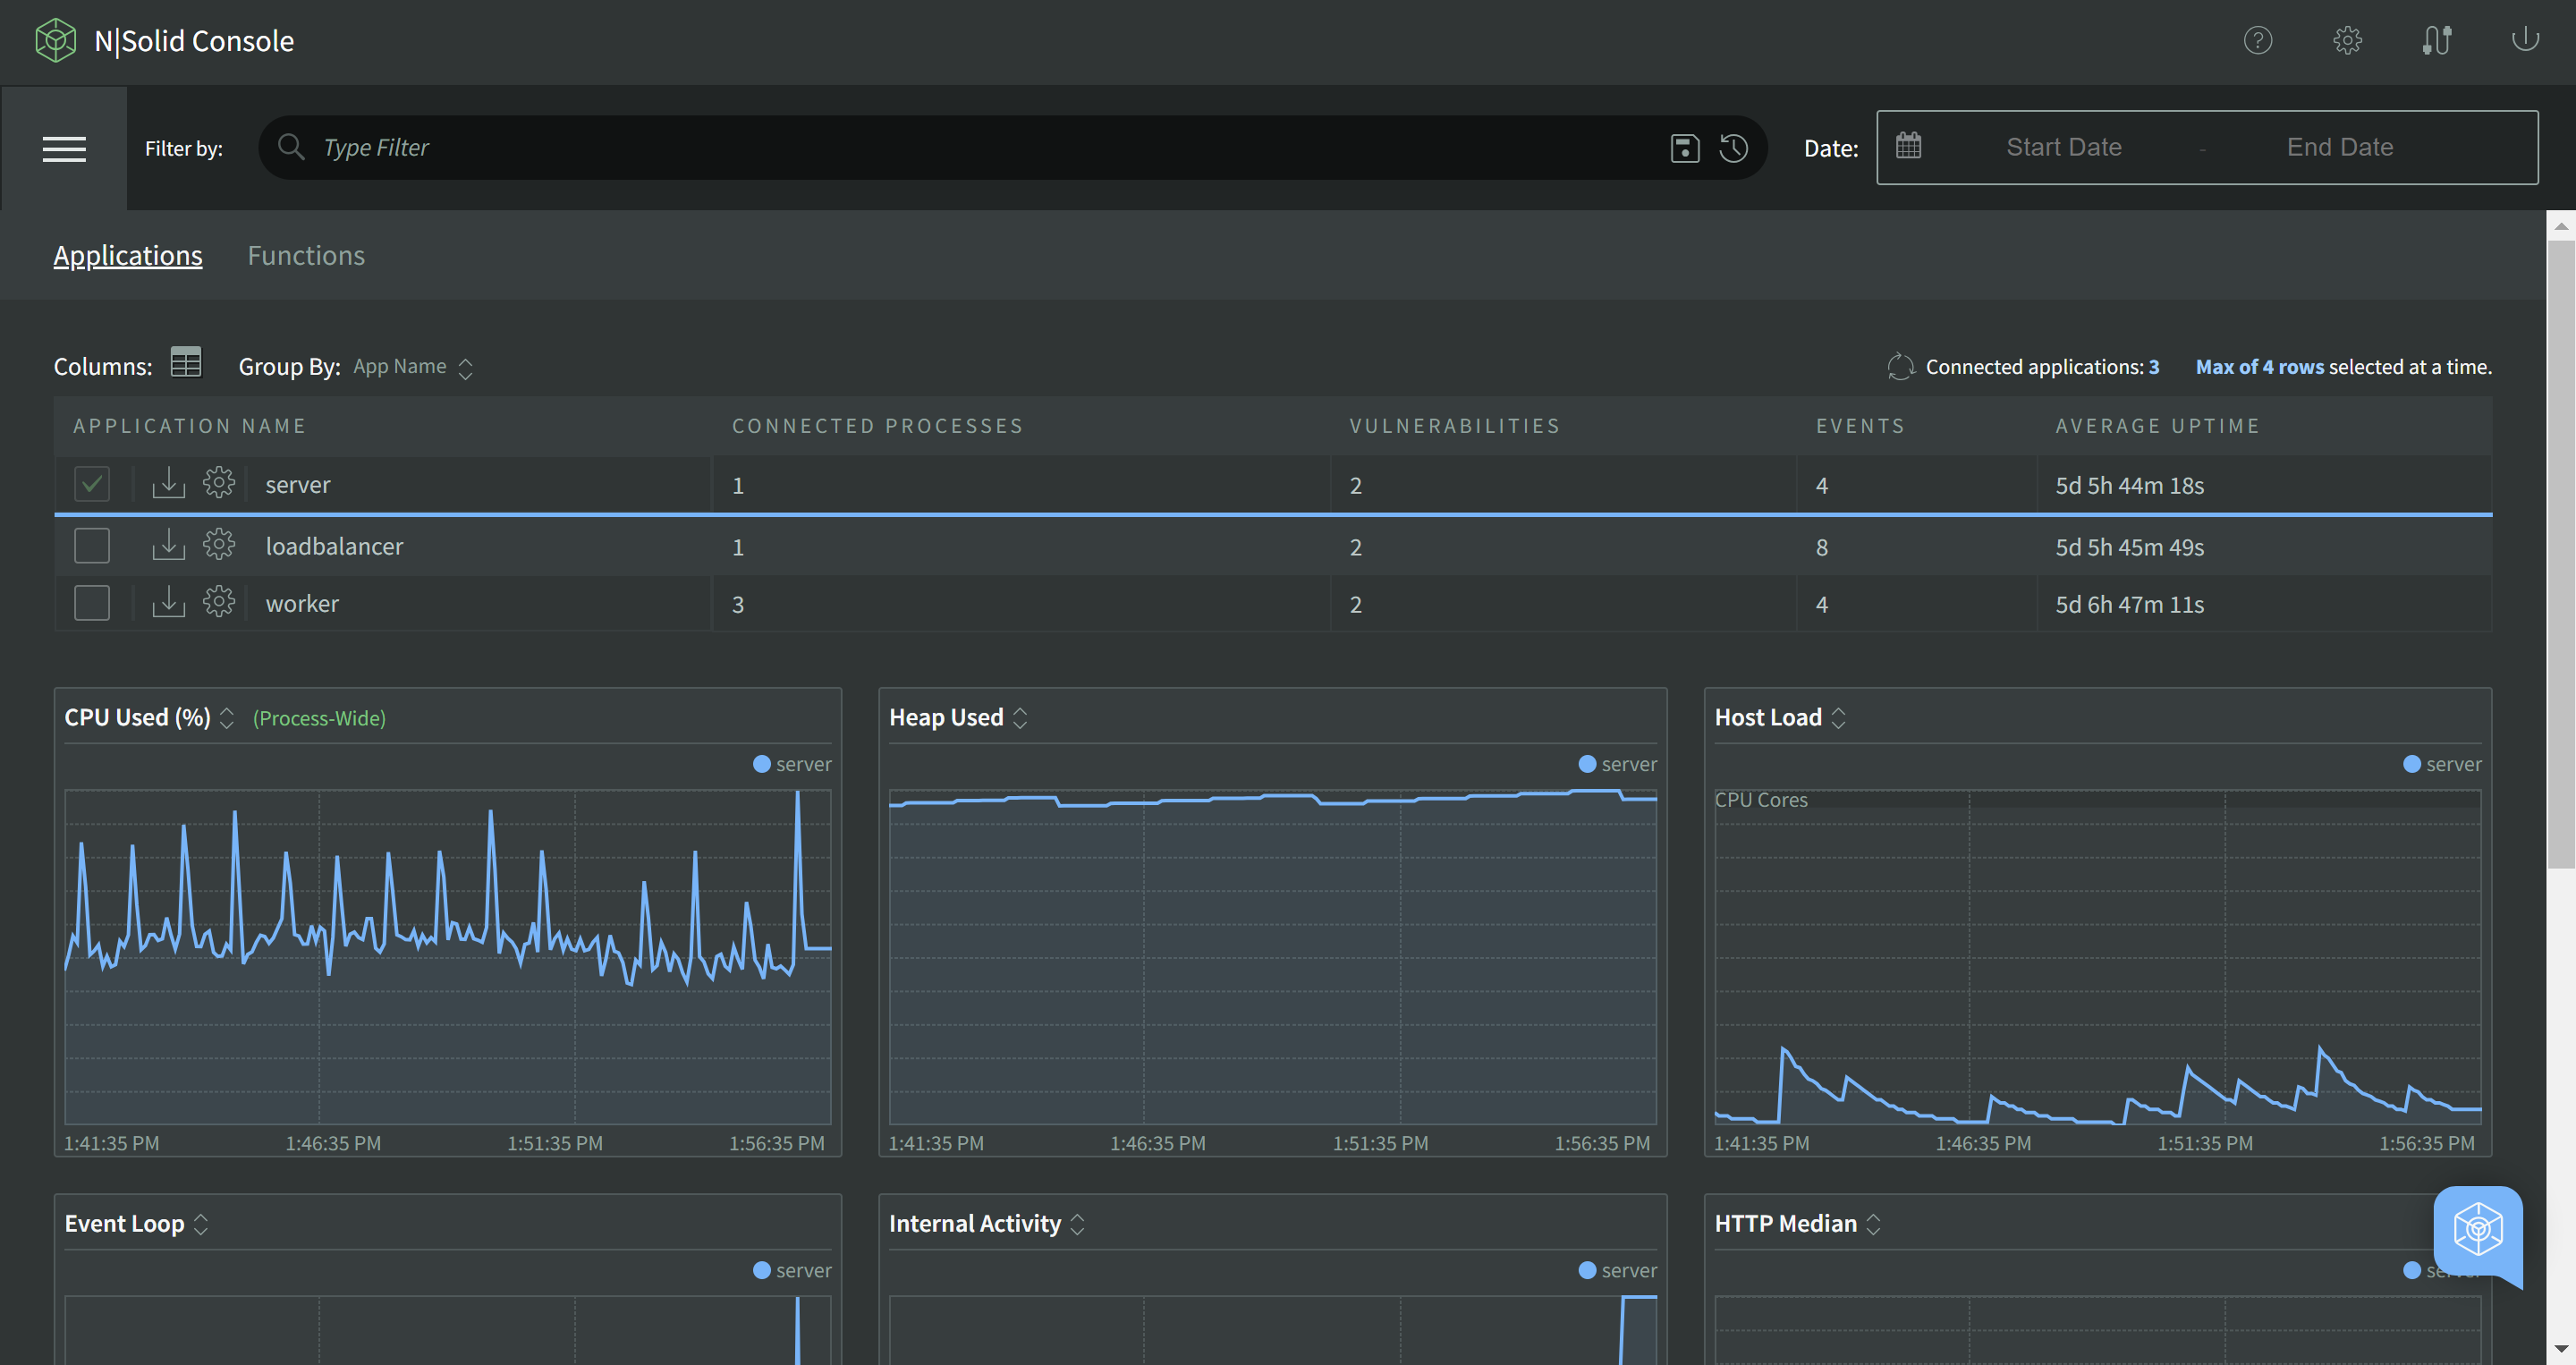The height and width of the screenshot is (1365, 2576).
Task: Click the Columns layout grid button
Action: [182, 363]
